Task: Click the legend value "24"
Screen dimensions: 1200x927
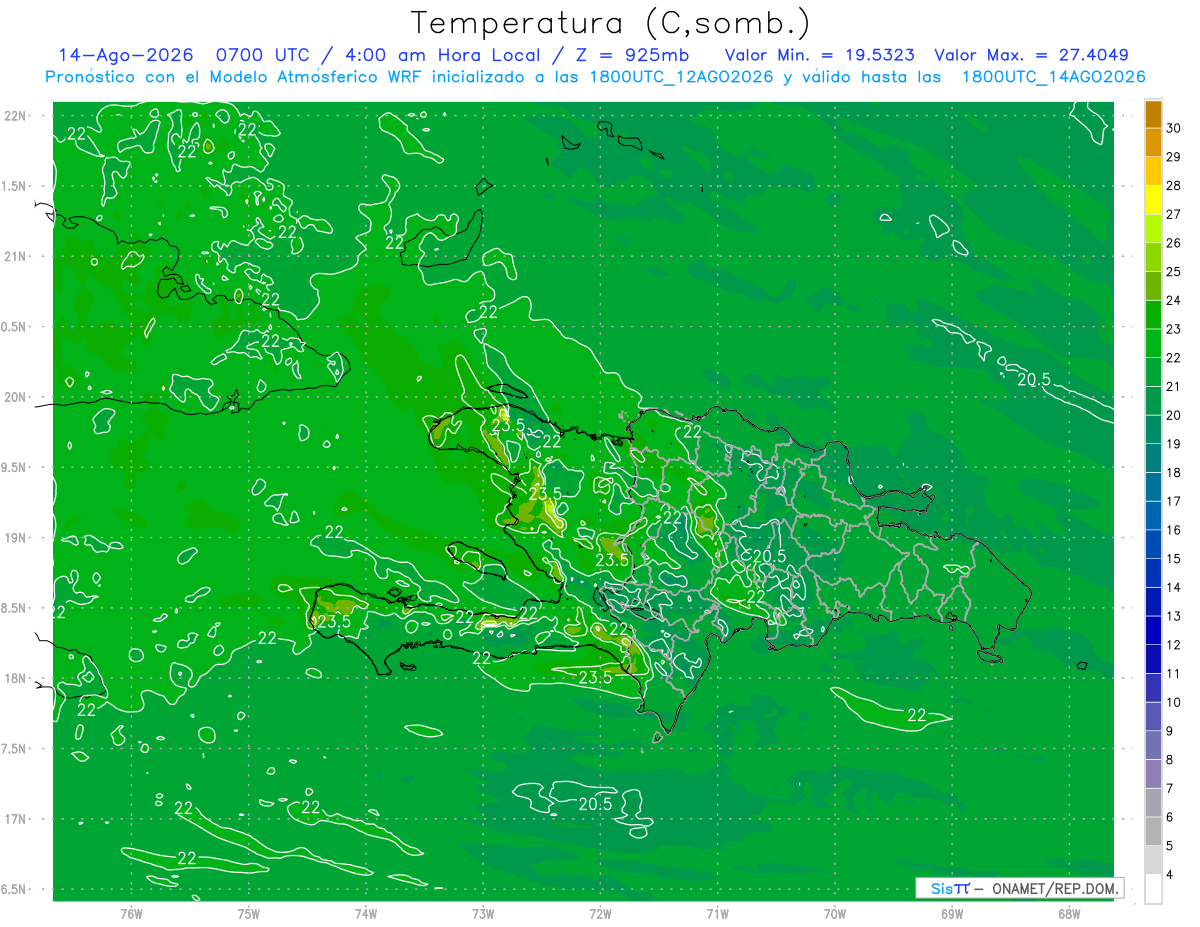Action: pyautogui.click(x=1175, y=300)
